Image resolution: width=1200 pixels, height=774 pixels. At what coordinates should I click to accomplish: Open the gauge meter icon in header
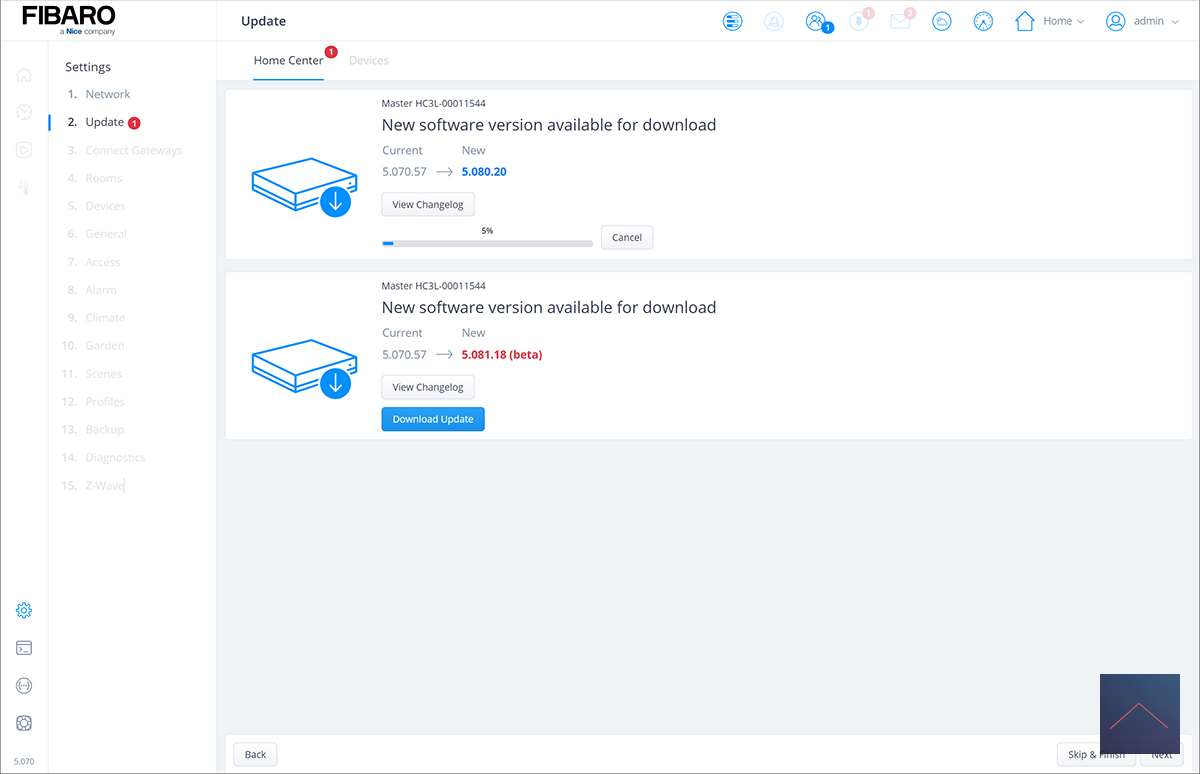pos(983,21)
